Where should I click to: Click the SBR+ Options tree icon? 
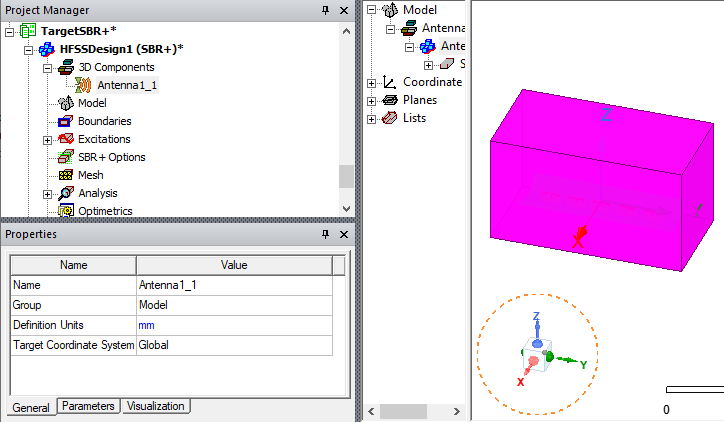pos(66,157)
